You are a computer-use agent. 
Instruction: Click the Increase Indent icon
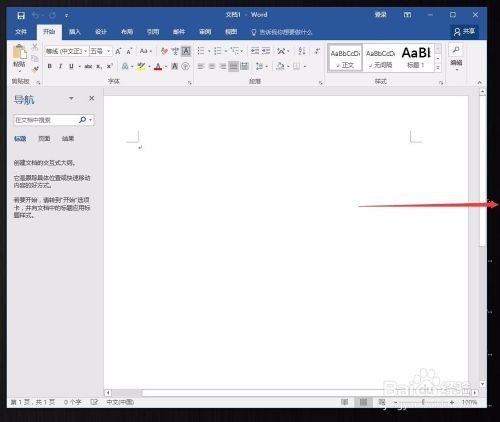266,51
